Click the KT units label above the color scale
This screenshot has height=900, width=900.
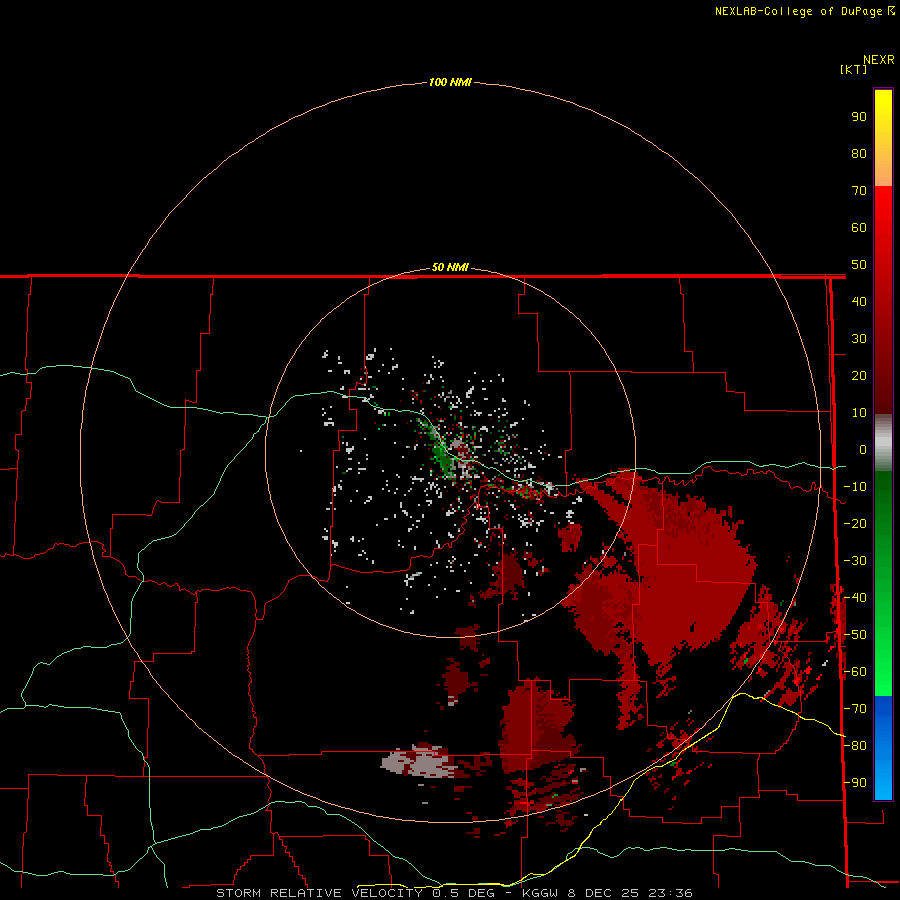853,69
